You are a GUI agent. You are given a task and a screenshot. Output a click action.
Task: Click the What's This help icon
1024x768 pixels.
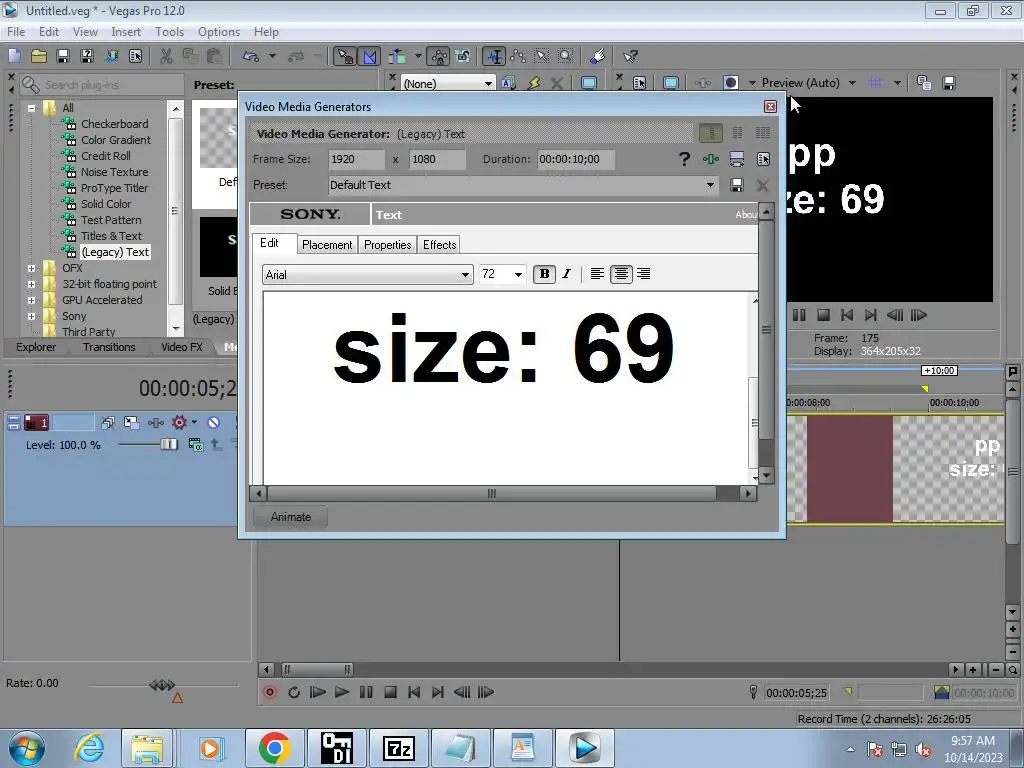click(x=630, y=56)
